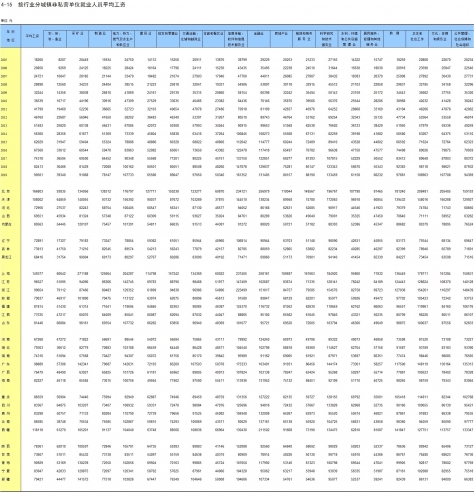This screenshot has width=474, height=500.
Task: Select 新疆 value in 平均工资 column
Action: coord(39,479)
